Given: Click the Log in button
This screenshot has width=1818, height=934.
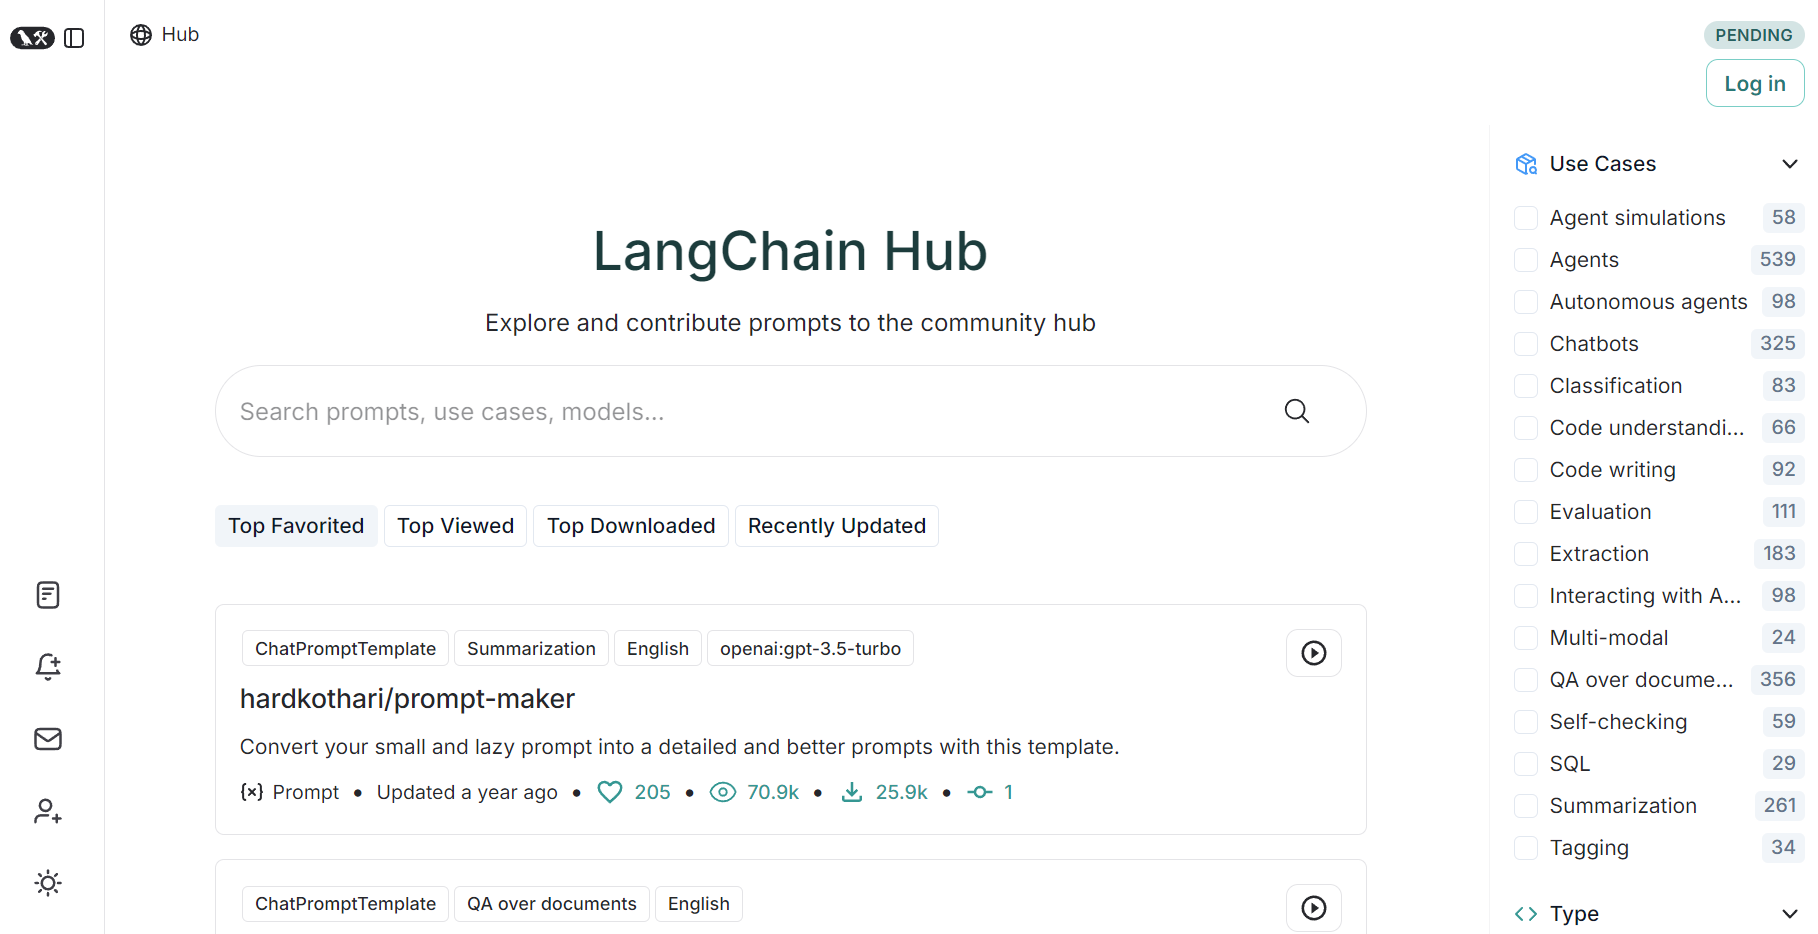Looking at the screenshot, I should click(1754, 83).
